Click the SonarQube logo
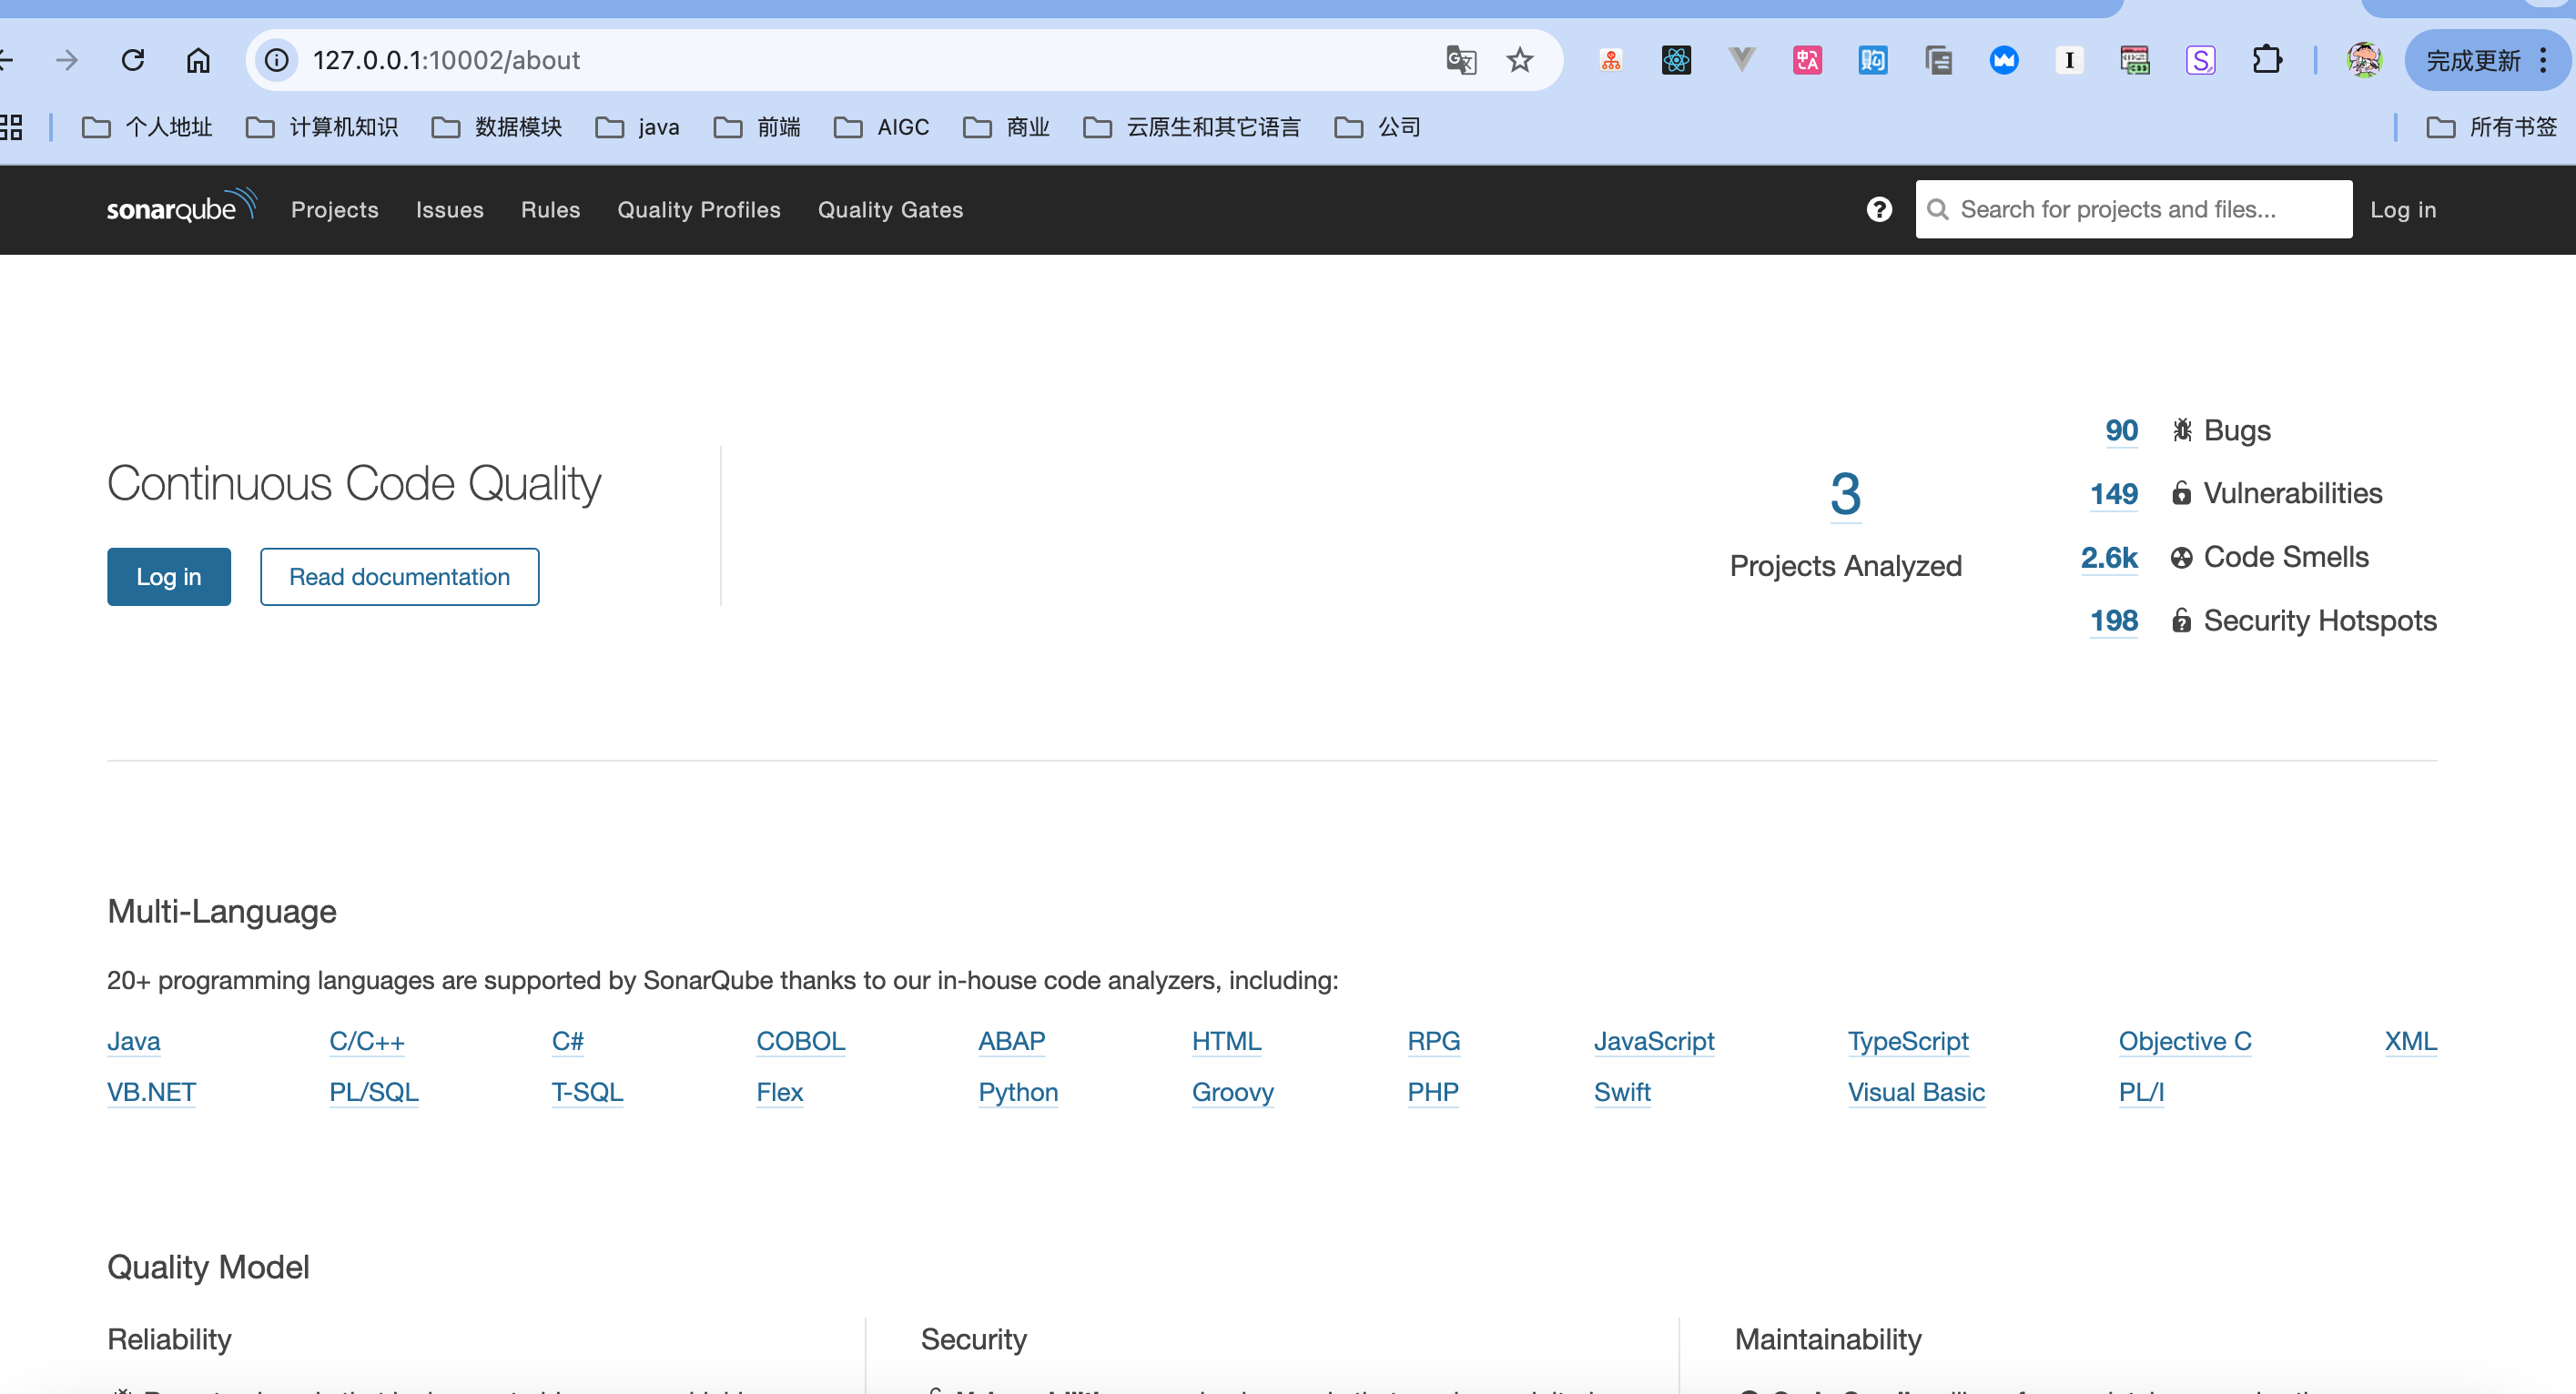 click(181, 207)
